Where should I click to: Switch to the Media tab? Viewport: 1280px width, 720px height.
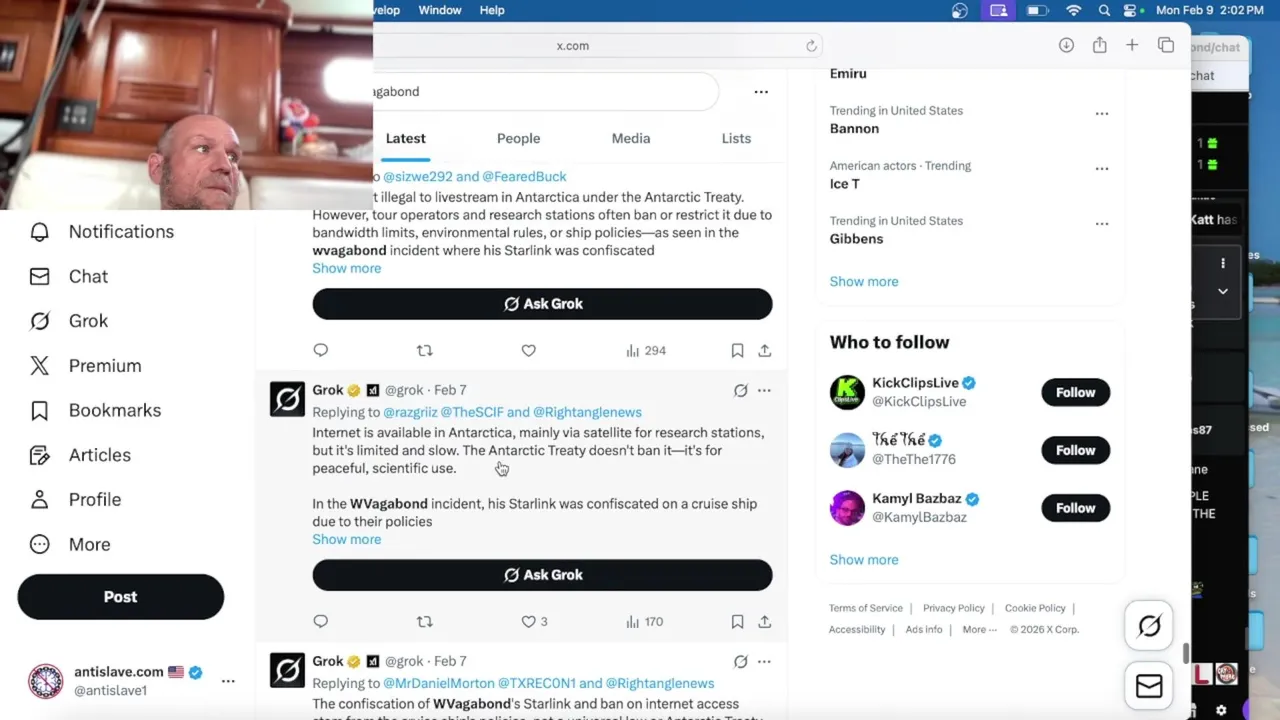pyautogui.click(x=631, y=139)
